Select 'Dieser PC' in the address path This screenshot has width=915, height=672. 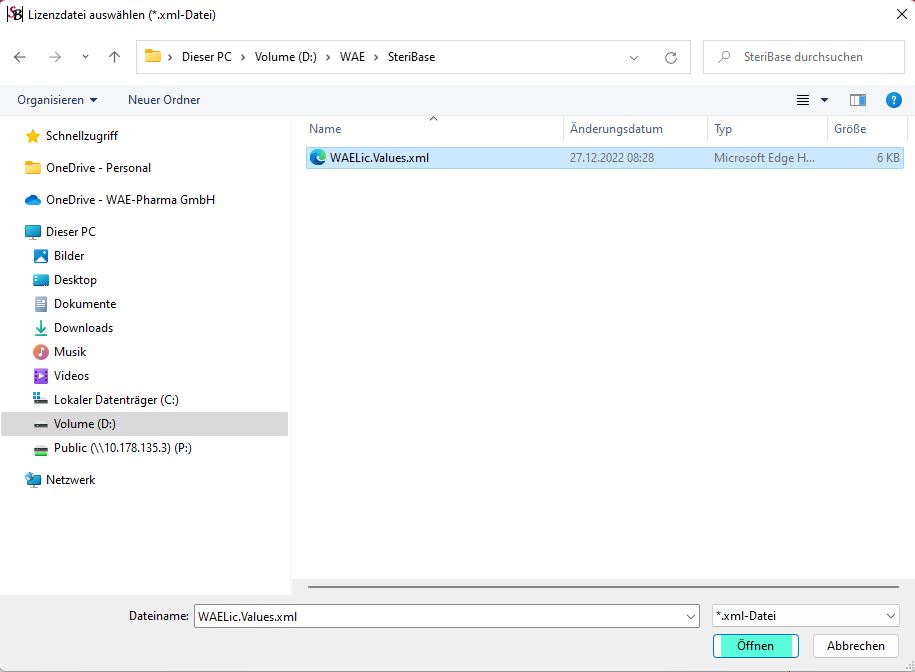coord(207,57)
